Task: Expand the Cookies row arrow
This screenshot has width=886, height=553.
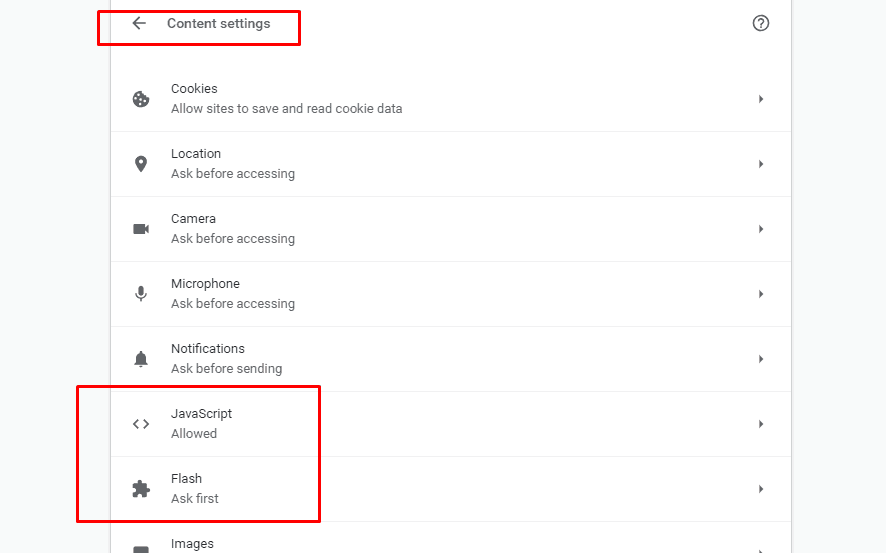Action: point(761,99)
